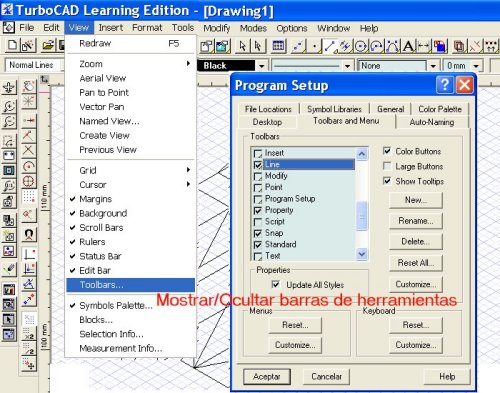Click the Reset All... button
This screenshot has width=500, height=393.
coord(416,263)
